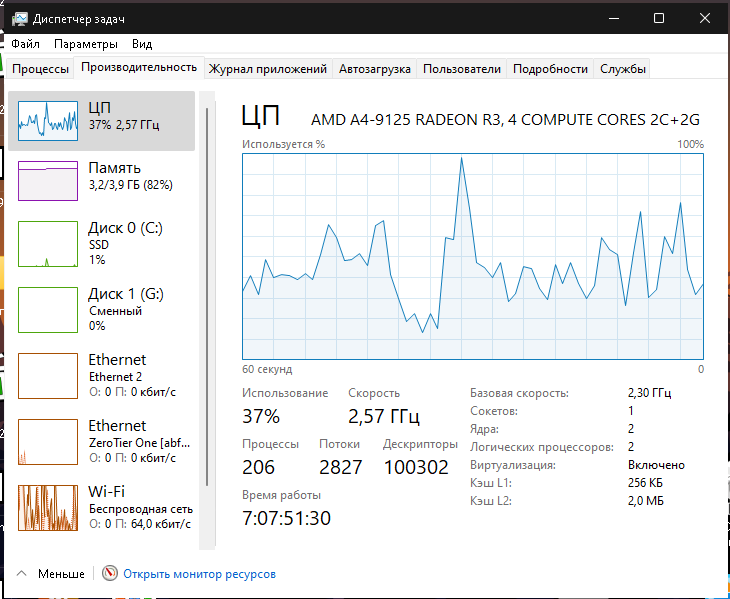Switch to the Журнал приложений tab

click(268, 69)
